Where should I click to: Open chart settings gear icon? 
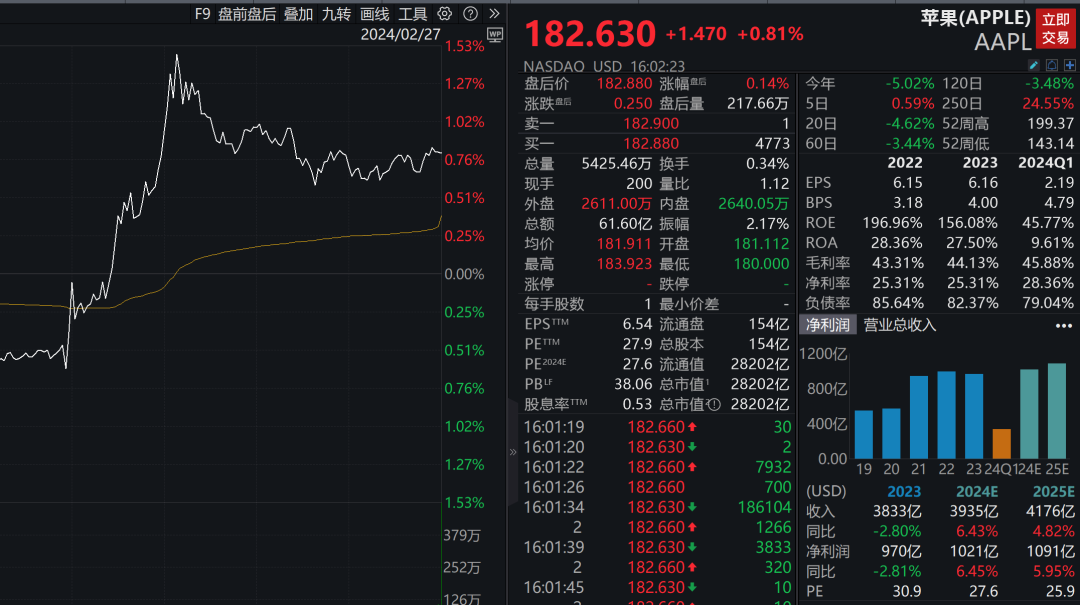[x=445, y=14]
